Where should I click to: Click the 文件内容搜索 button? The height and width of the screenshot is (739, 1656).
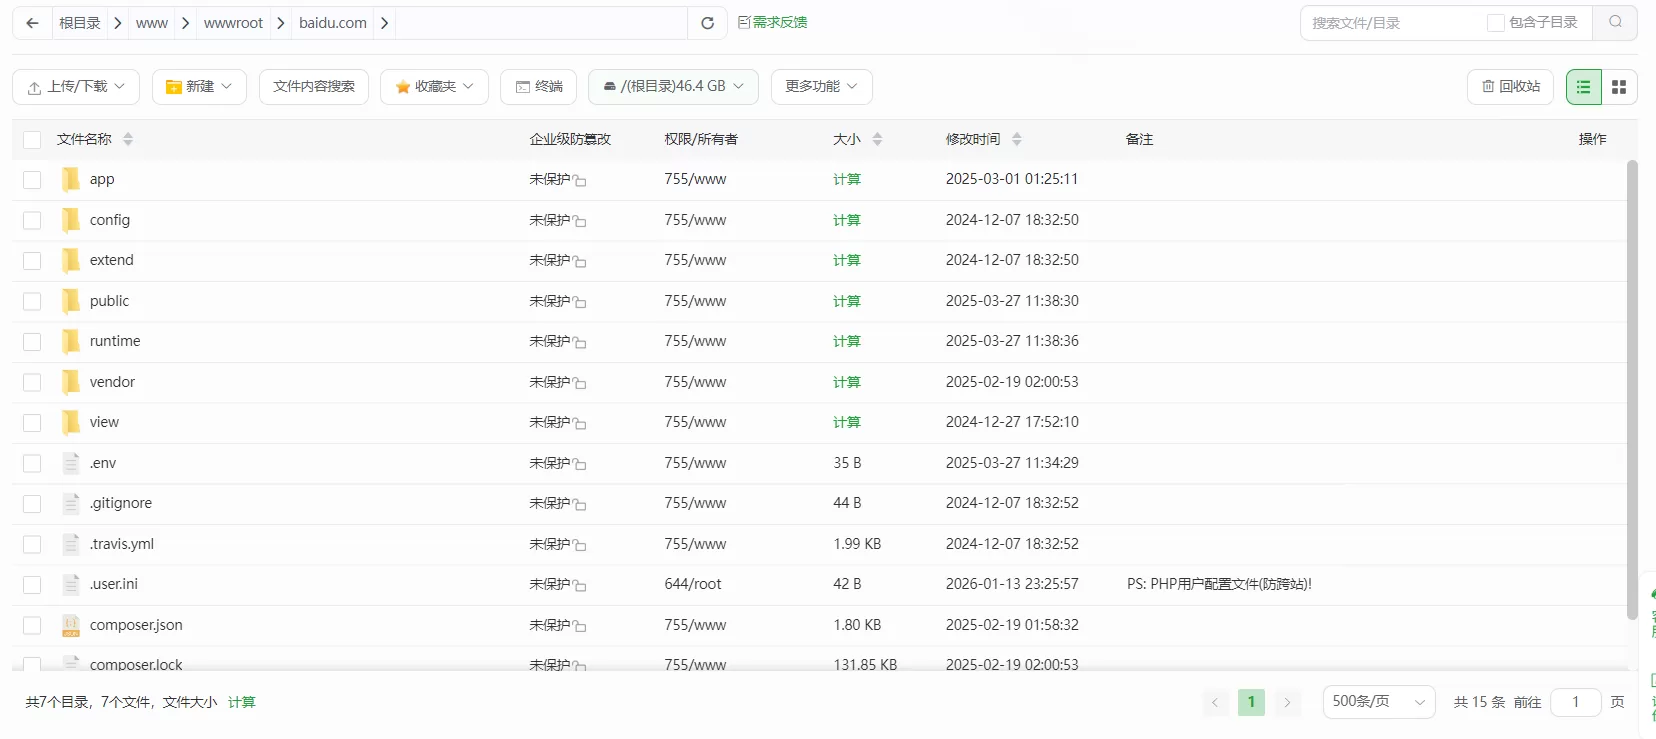(314, 87)
